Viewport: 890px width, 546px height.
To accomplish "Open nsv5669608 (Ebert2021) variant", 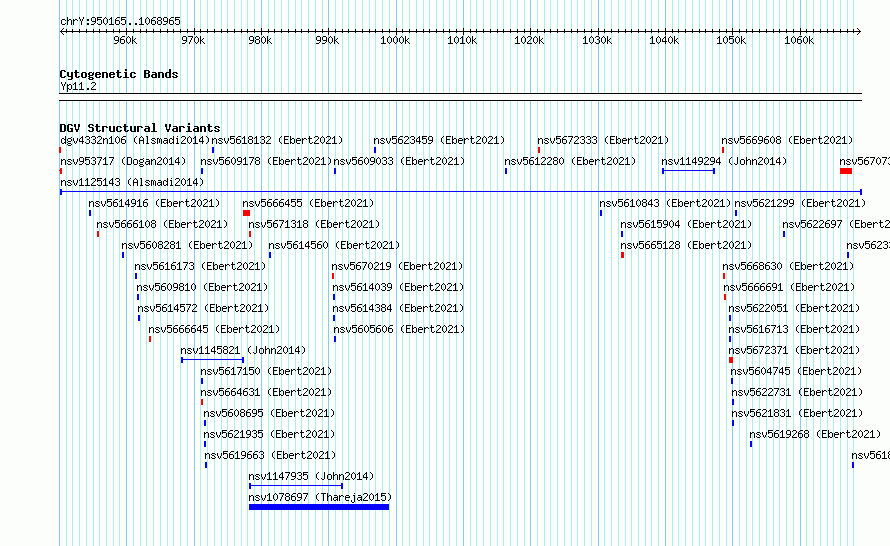I will [x=787, y=140].
